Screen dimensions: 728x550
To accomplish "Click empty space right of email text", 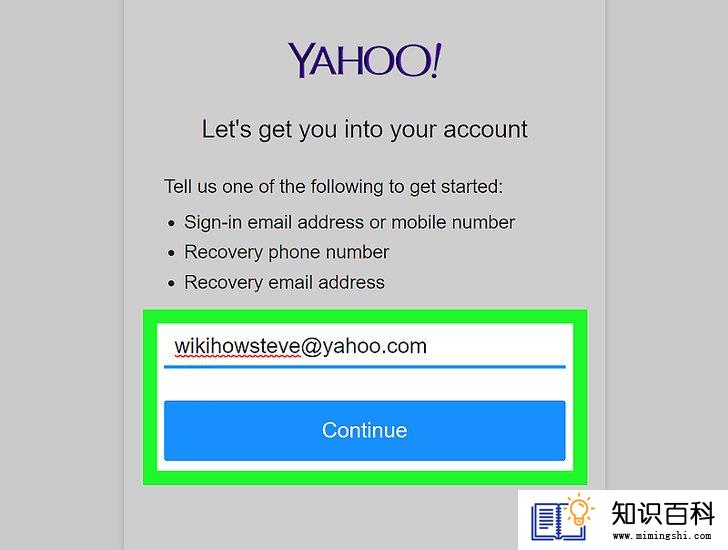I will point(496,346).
